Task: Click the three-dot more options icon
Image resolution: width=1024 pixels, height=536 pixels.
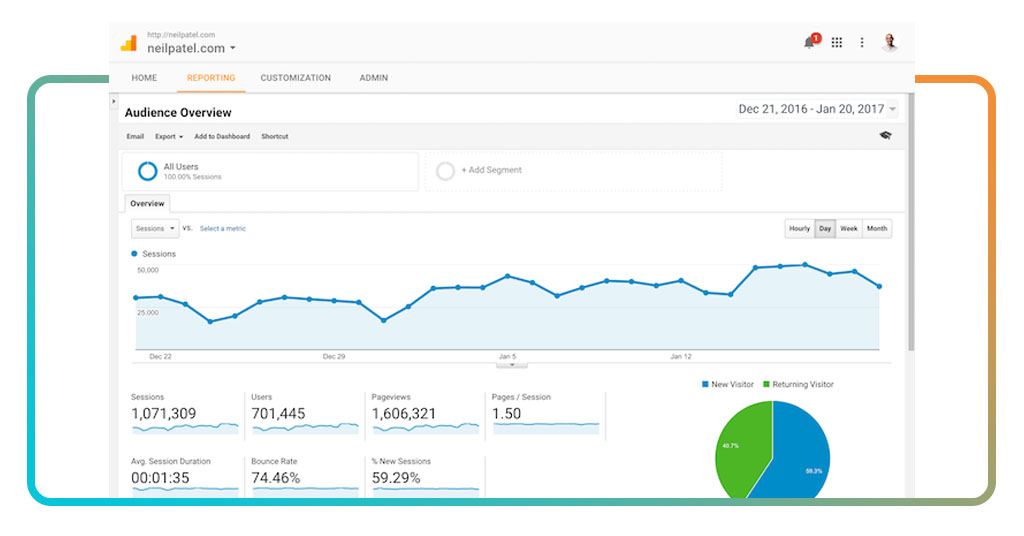Action: tap(862, 42)
